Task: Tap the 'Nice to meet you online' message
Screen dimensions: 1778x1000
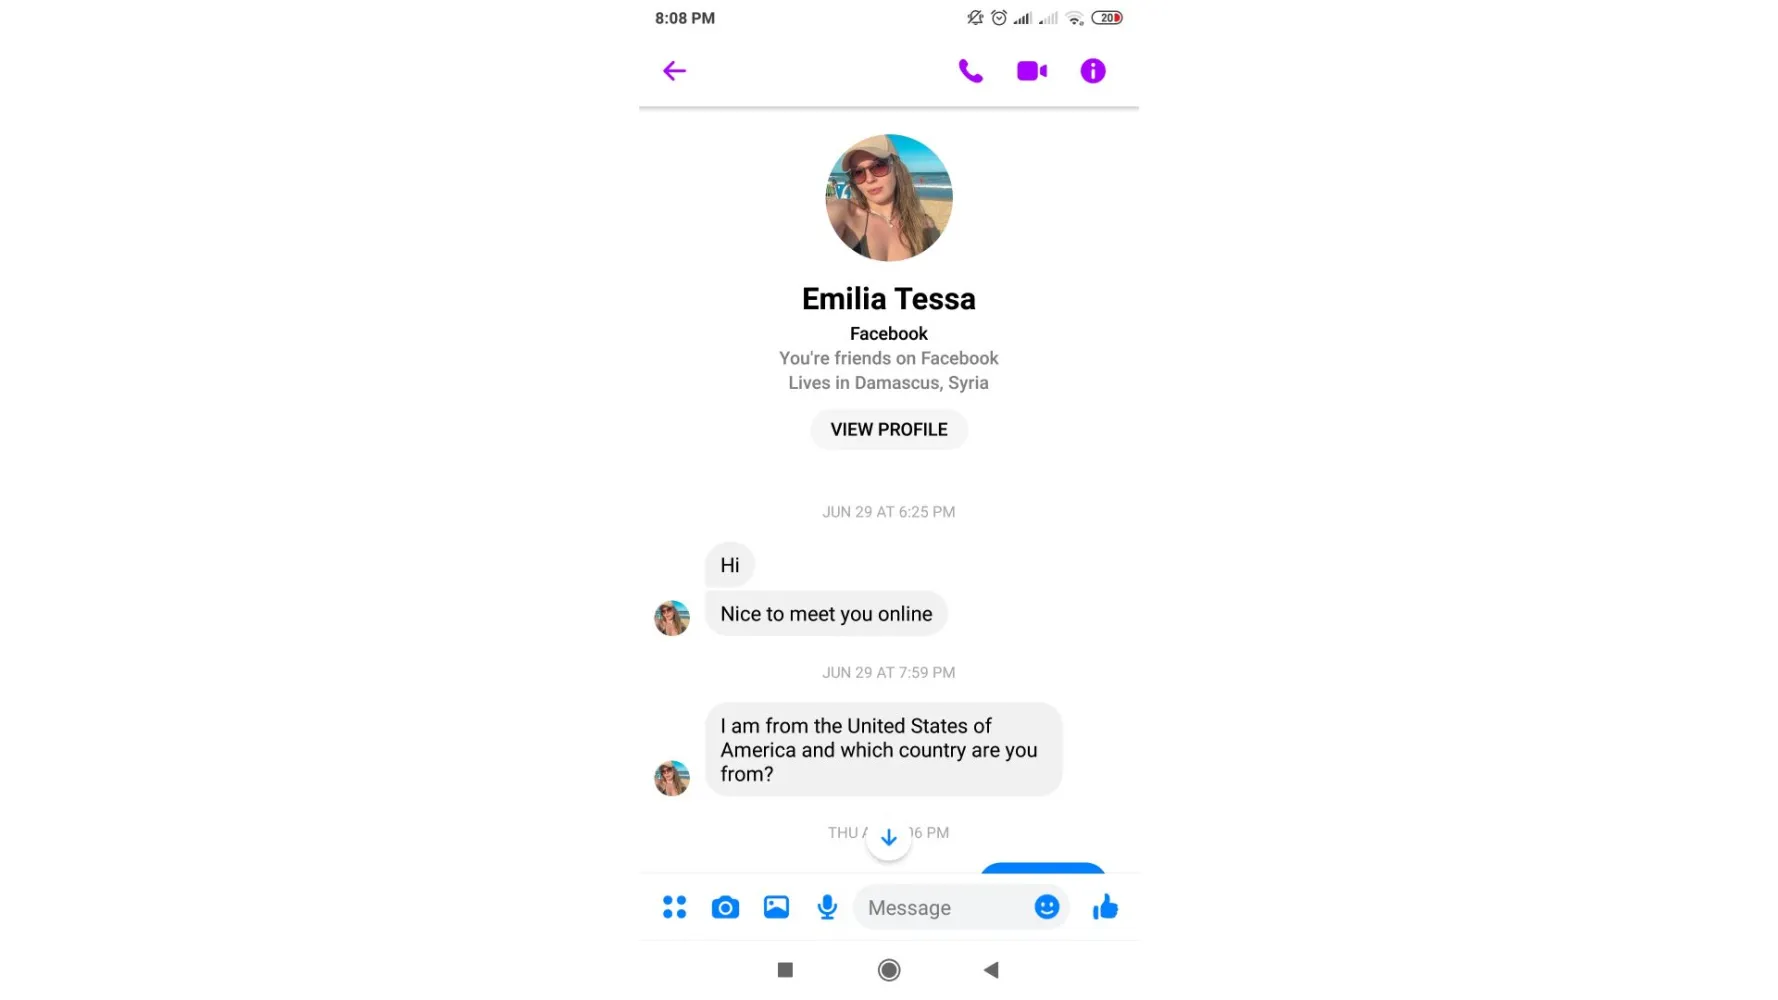Action: point(826,614)
